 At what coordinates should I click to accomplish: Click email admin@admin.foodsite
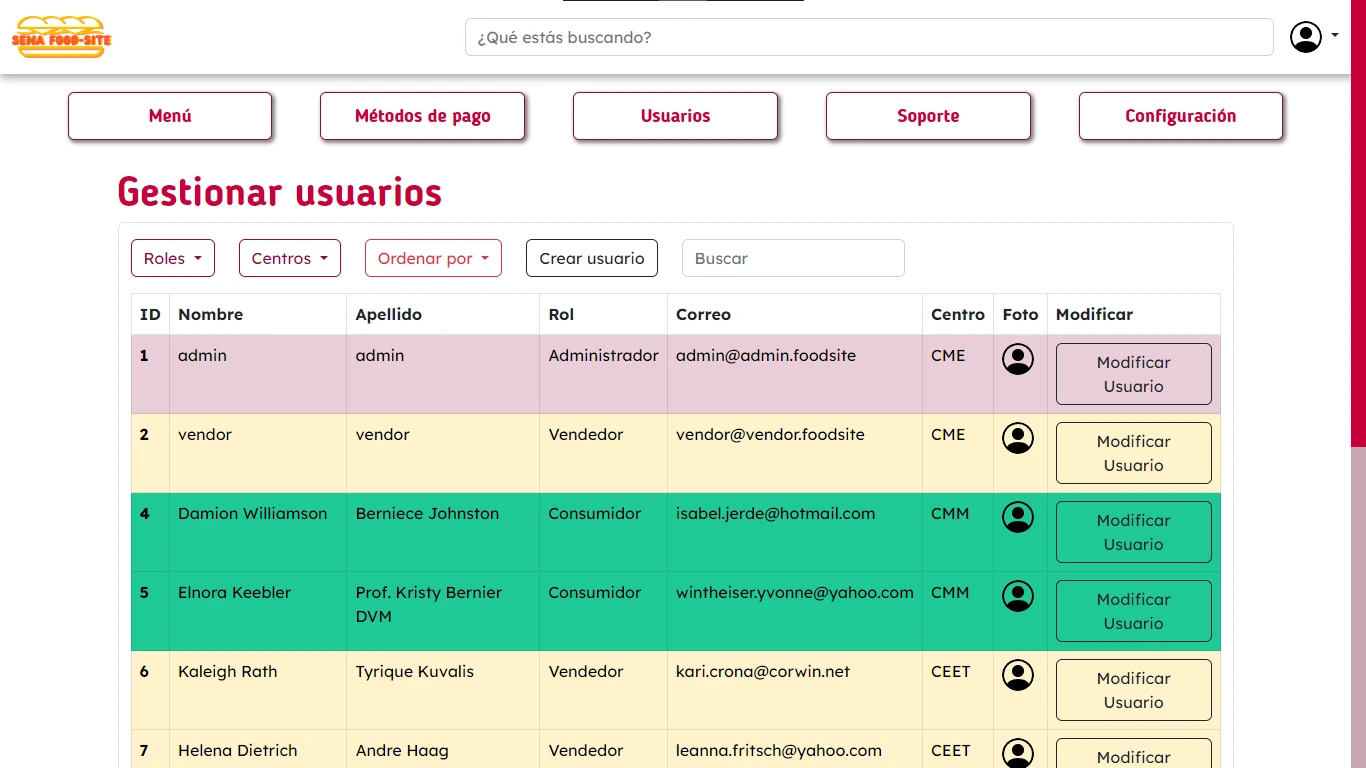[766, 355]
